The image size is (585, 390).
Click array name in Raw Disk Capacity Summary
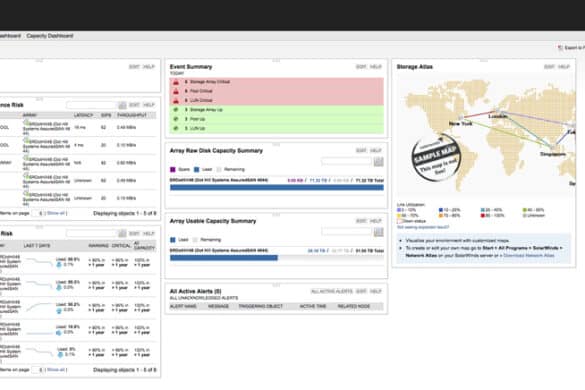[219, 180]
